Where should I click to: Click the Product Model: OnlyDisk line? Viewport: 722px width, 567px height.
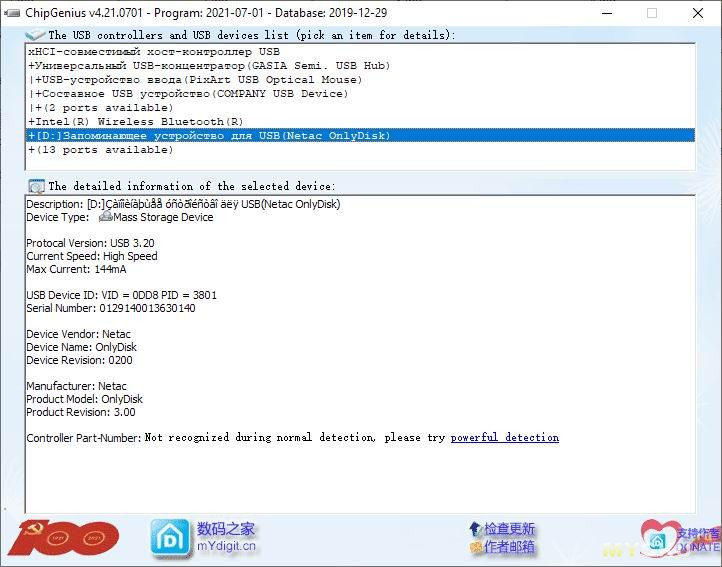(84, 399)
